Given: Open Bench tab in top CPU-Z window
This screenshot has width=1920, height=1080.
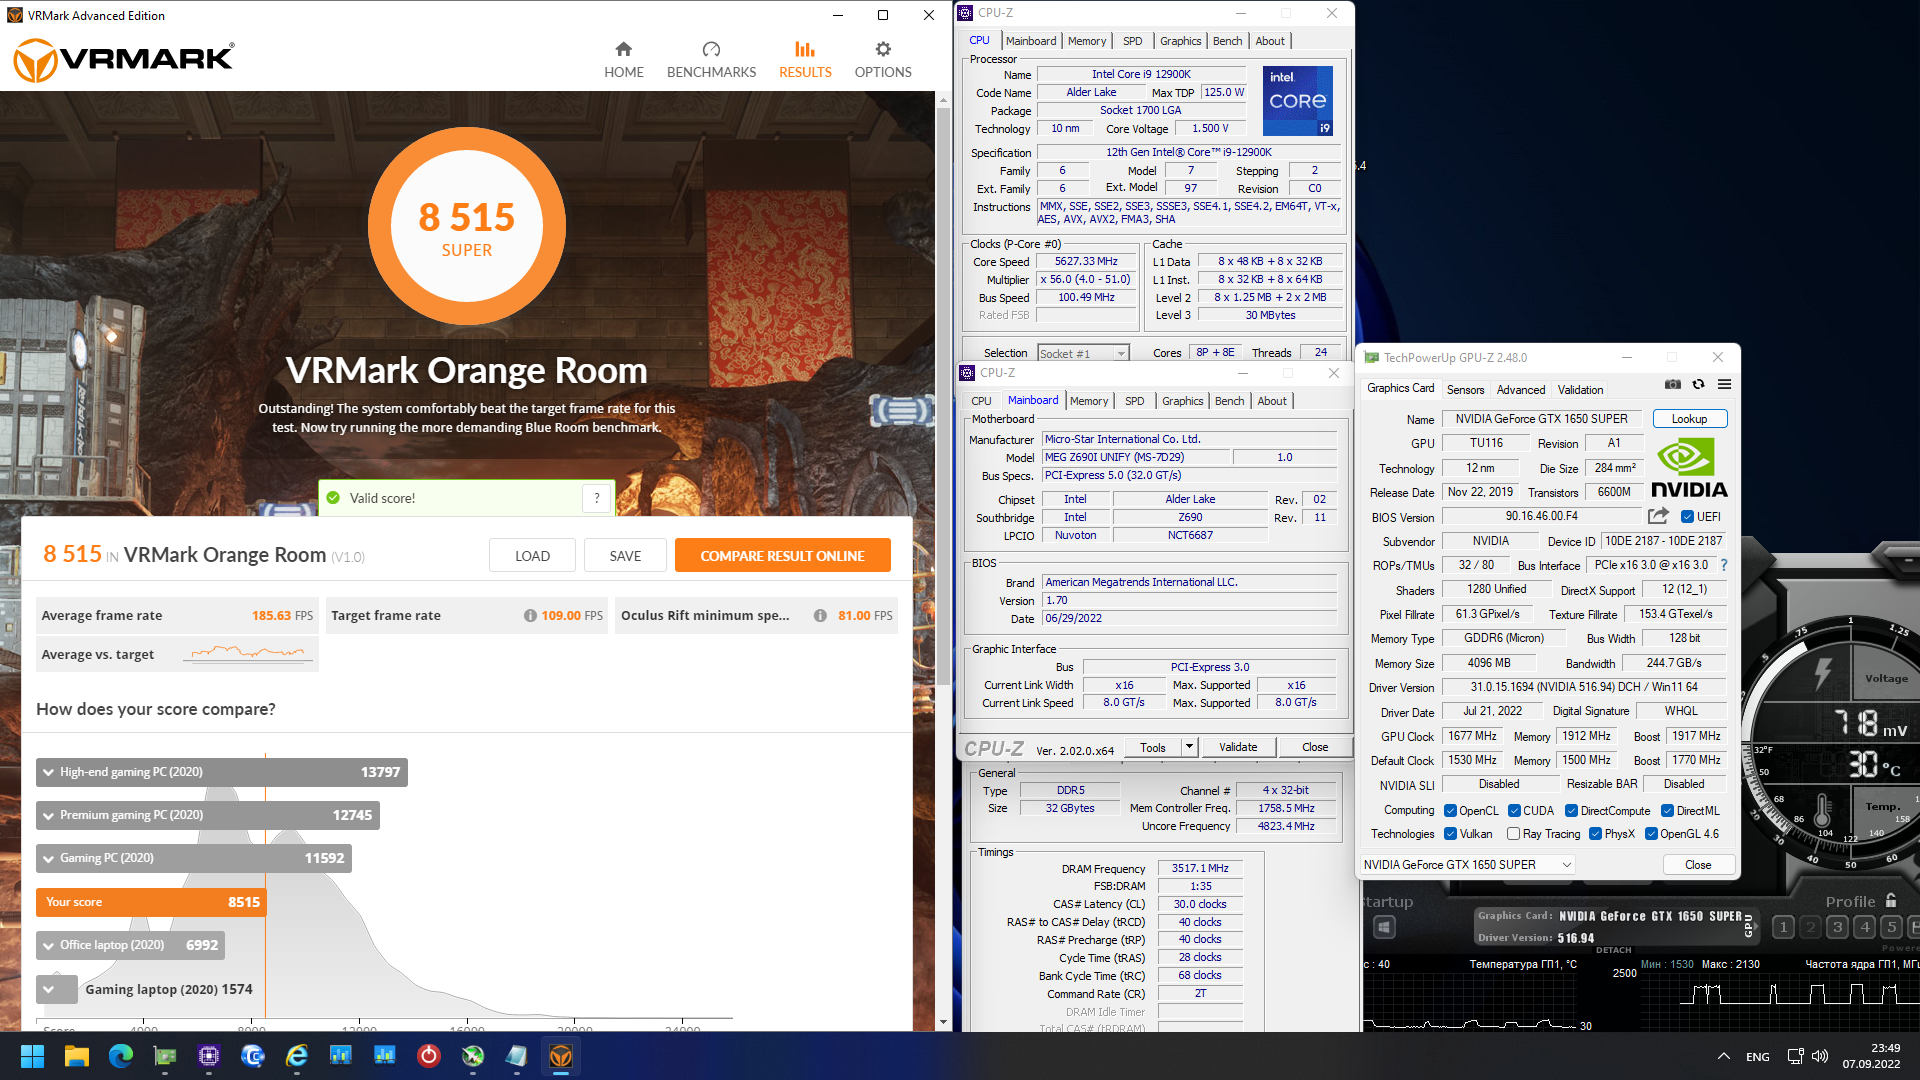Looking at the screenshot, I should [x=1227, y=41].
